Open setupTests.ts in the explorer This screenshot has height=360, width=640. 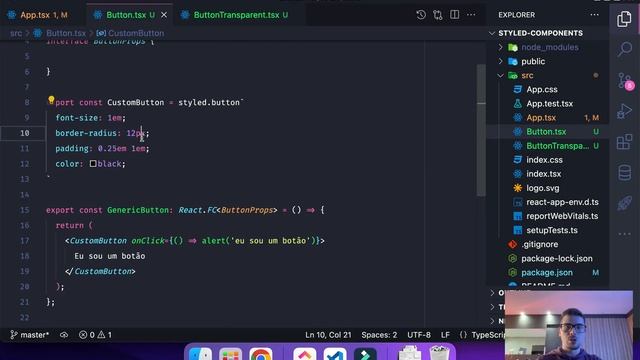tap(552, 230)
